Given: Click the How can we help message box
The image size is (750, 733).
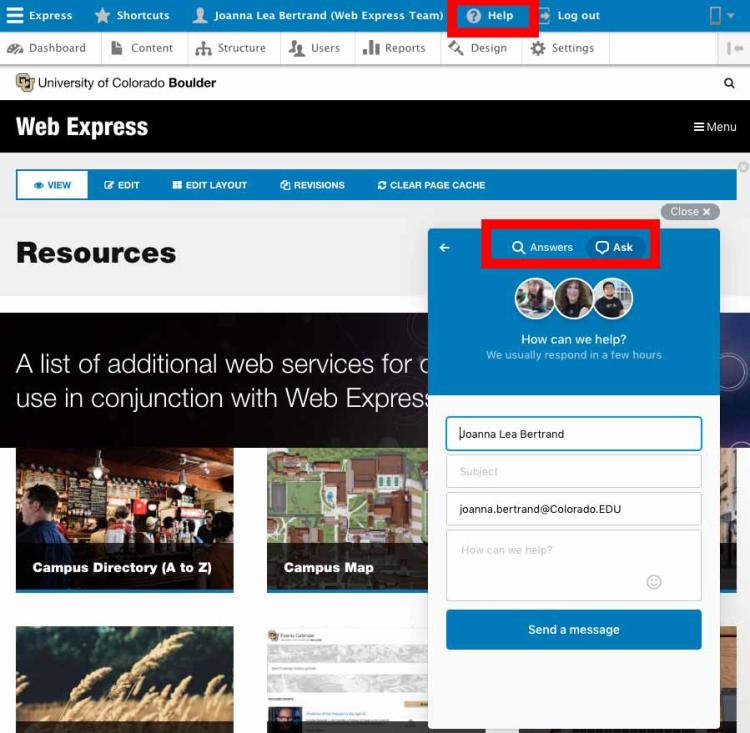Looking at the screenshot, I should click(574, 565).
